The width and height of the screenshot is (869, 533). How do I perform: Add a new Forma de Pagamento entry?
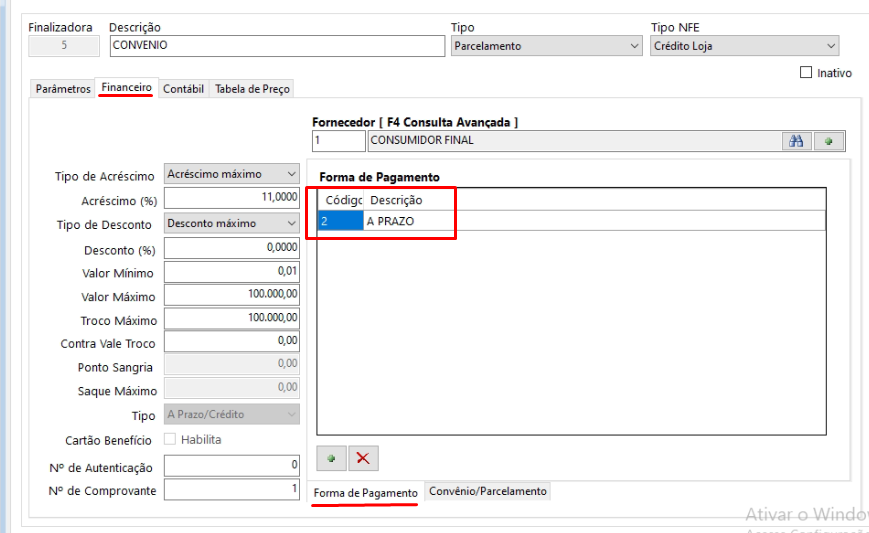tap(331, 458)
